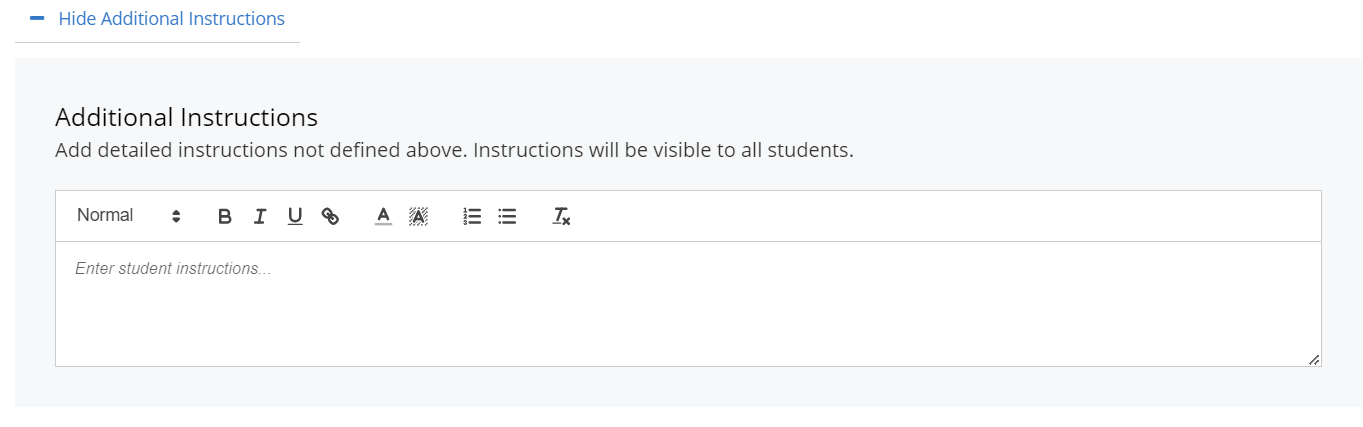This screenshot has width=1363, height=427.
Task: Open the Normal paragraph style dropdown
Action: 129,216
